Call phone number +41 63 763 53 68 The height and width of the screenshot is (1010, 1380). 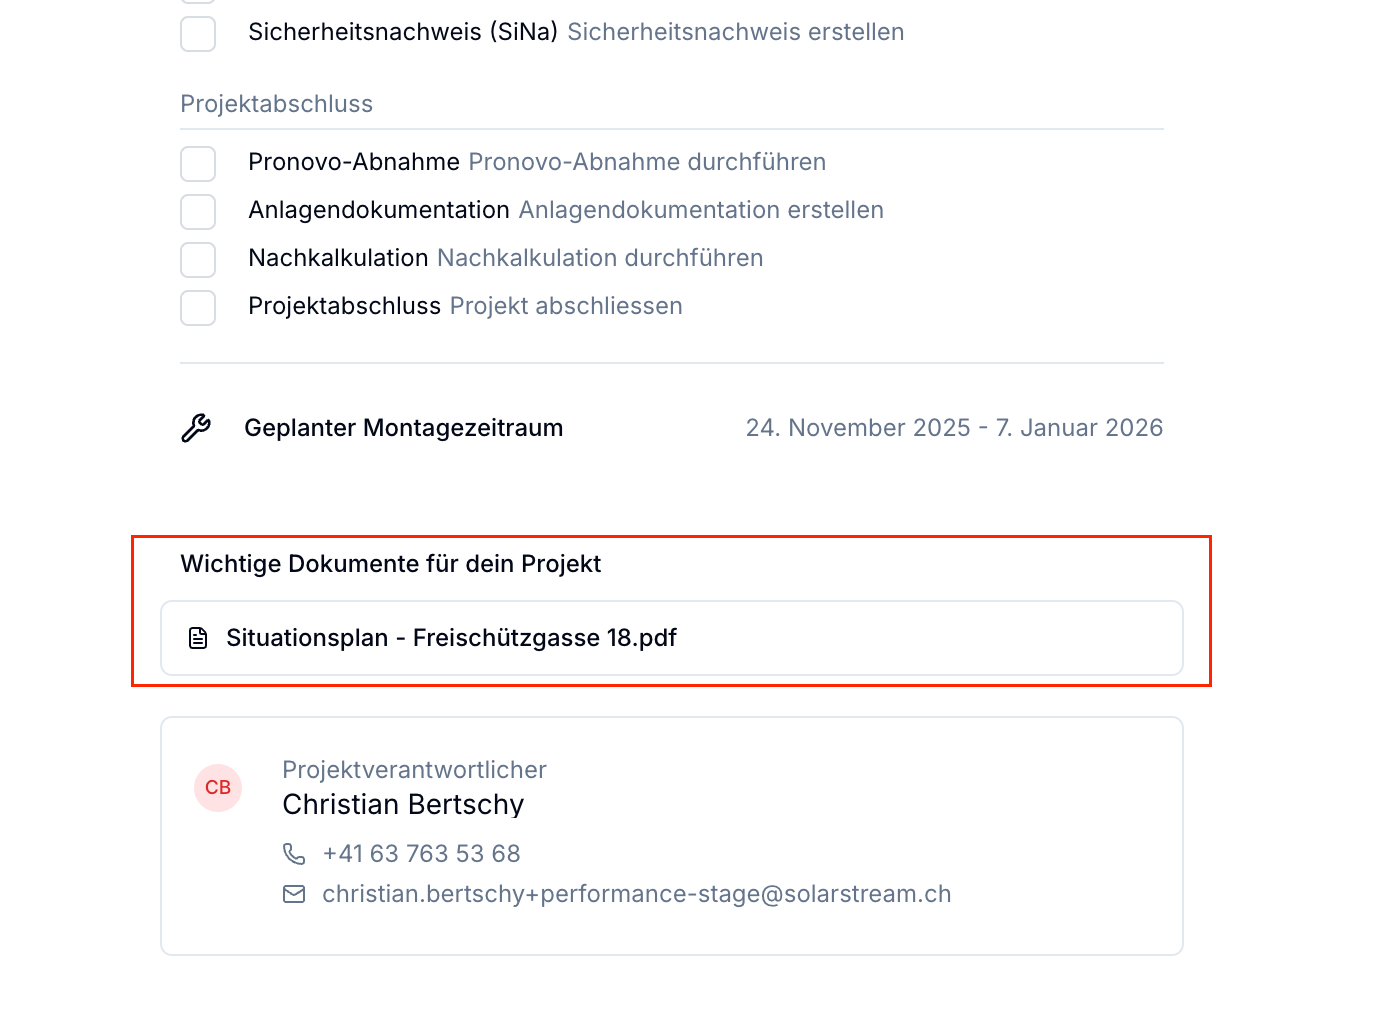421,854
